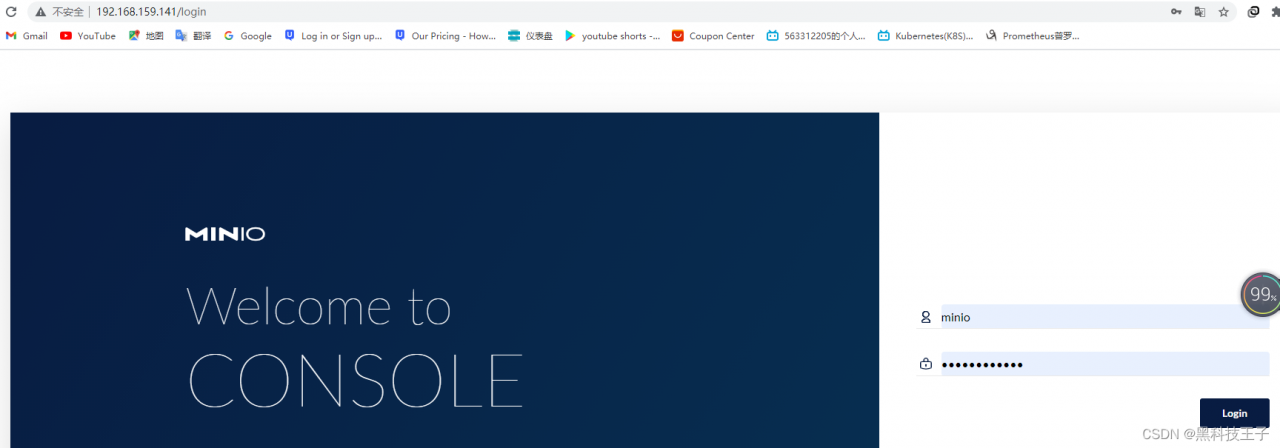Open the YouTube bookmark
1280x448 pixels.
[x=88, y=35]
